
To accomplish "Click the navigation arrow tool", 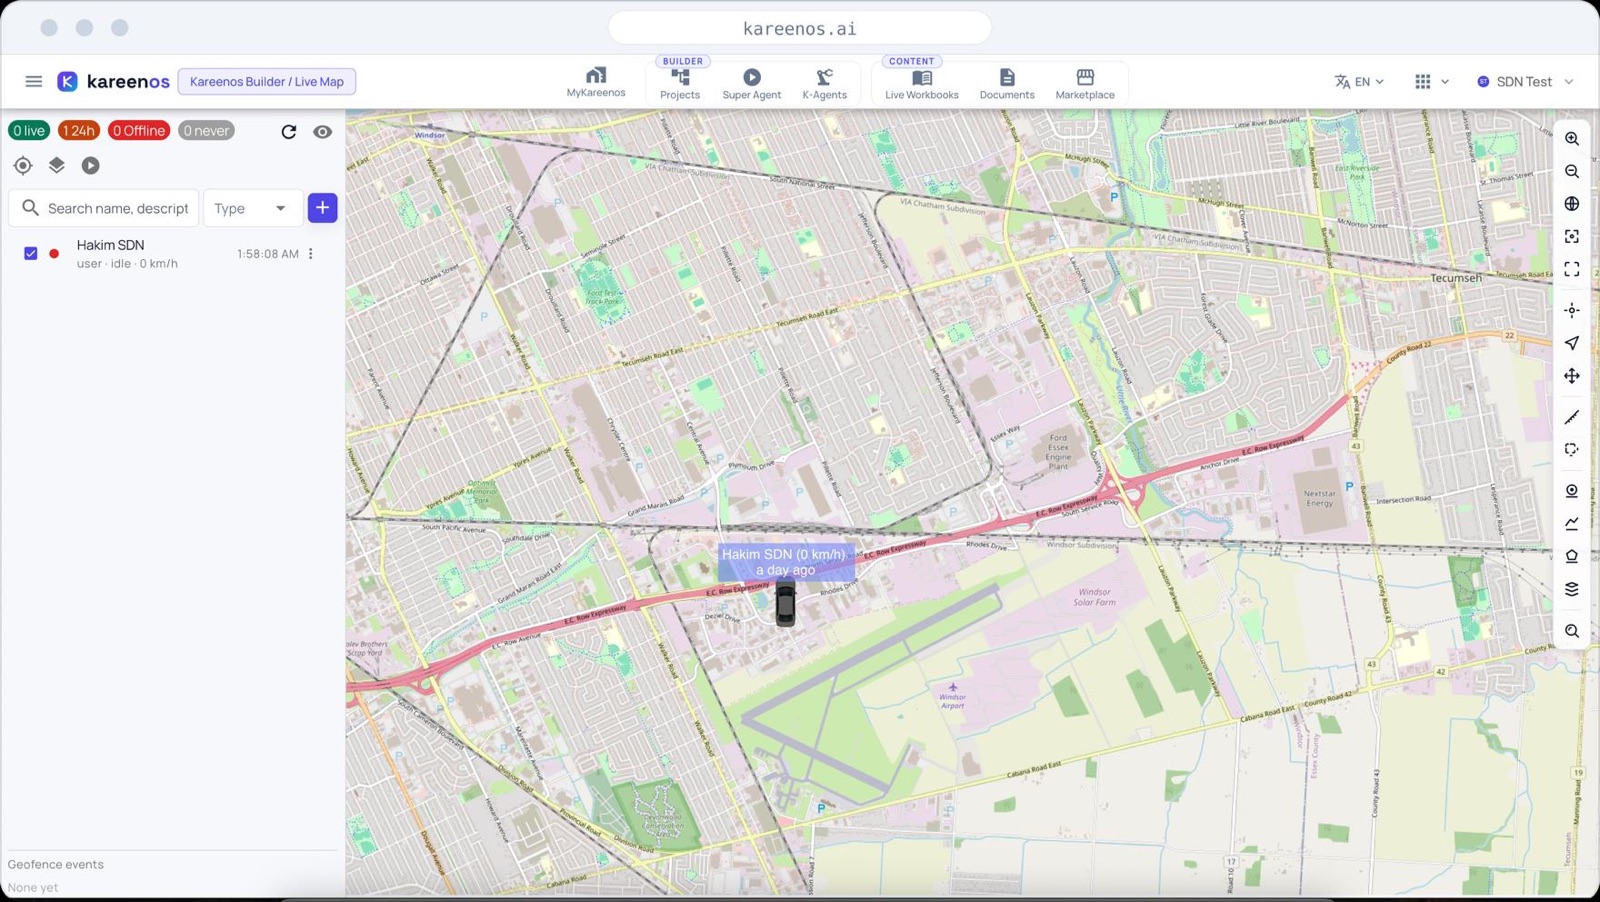I will [1572, 343].
